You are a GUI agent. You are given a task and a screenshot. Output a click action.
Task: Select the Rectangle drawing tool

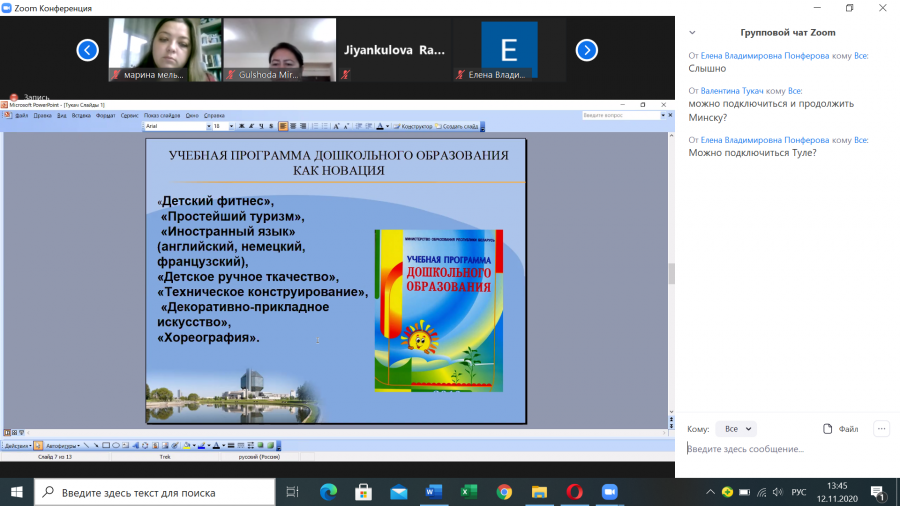(106, 446)
